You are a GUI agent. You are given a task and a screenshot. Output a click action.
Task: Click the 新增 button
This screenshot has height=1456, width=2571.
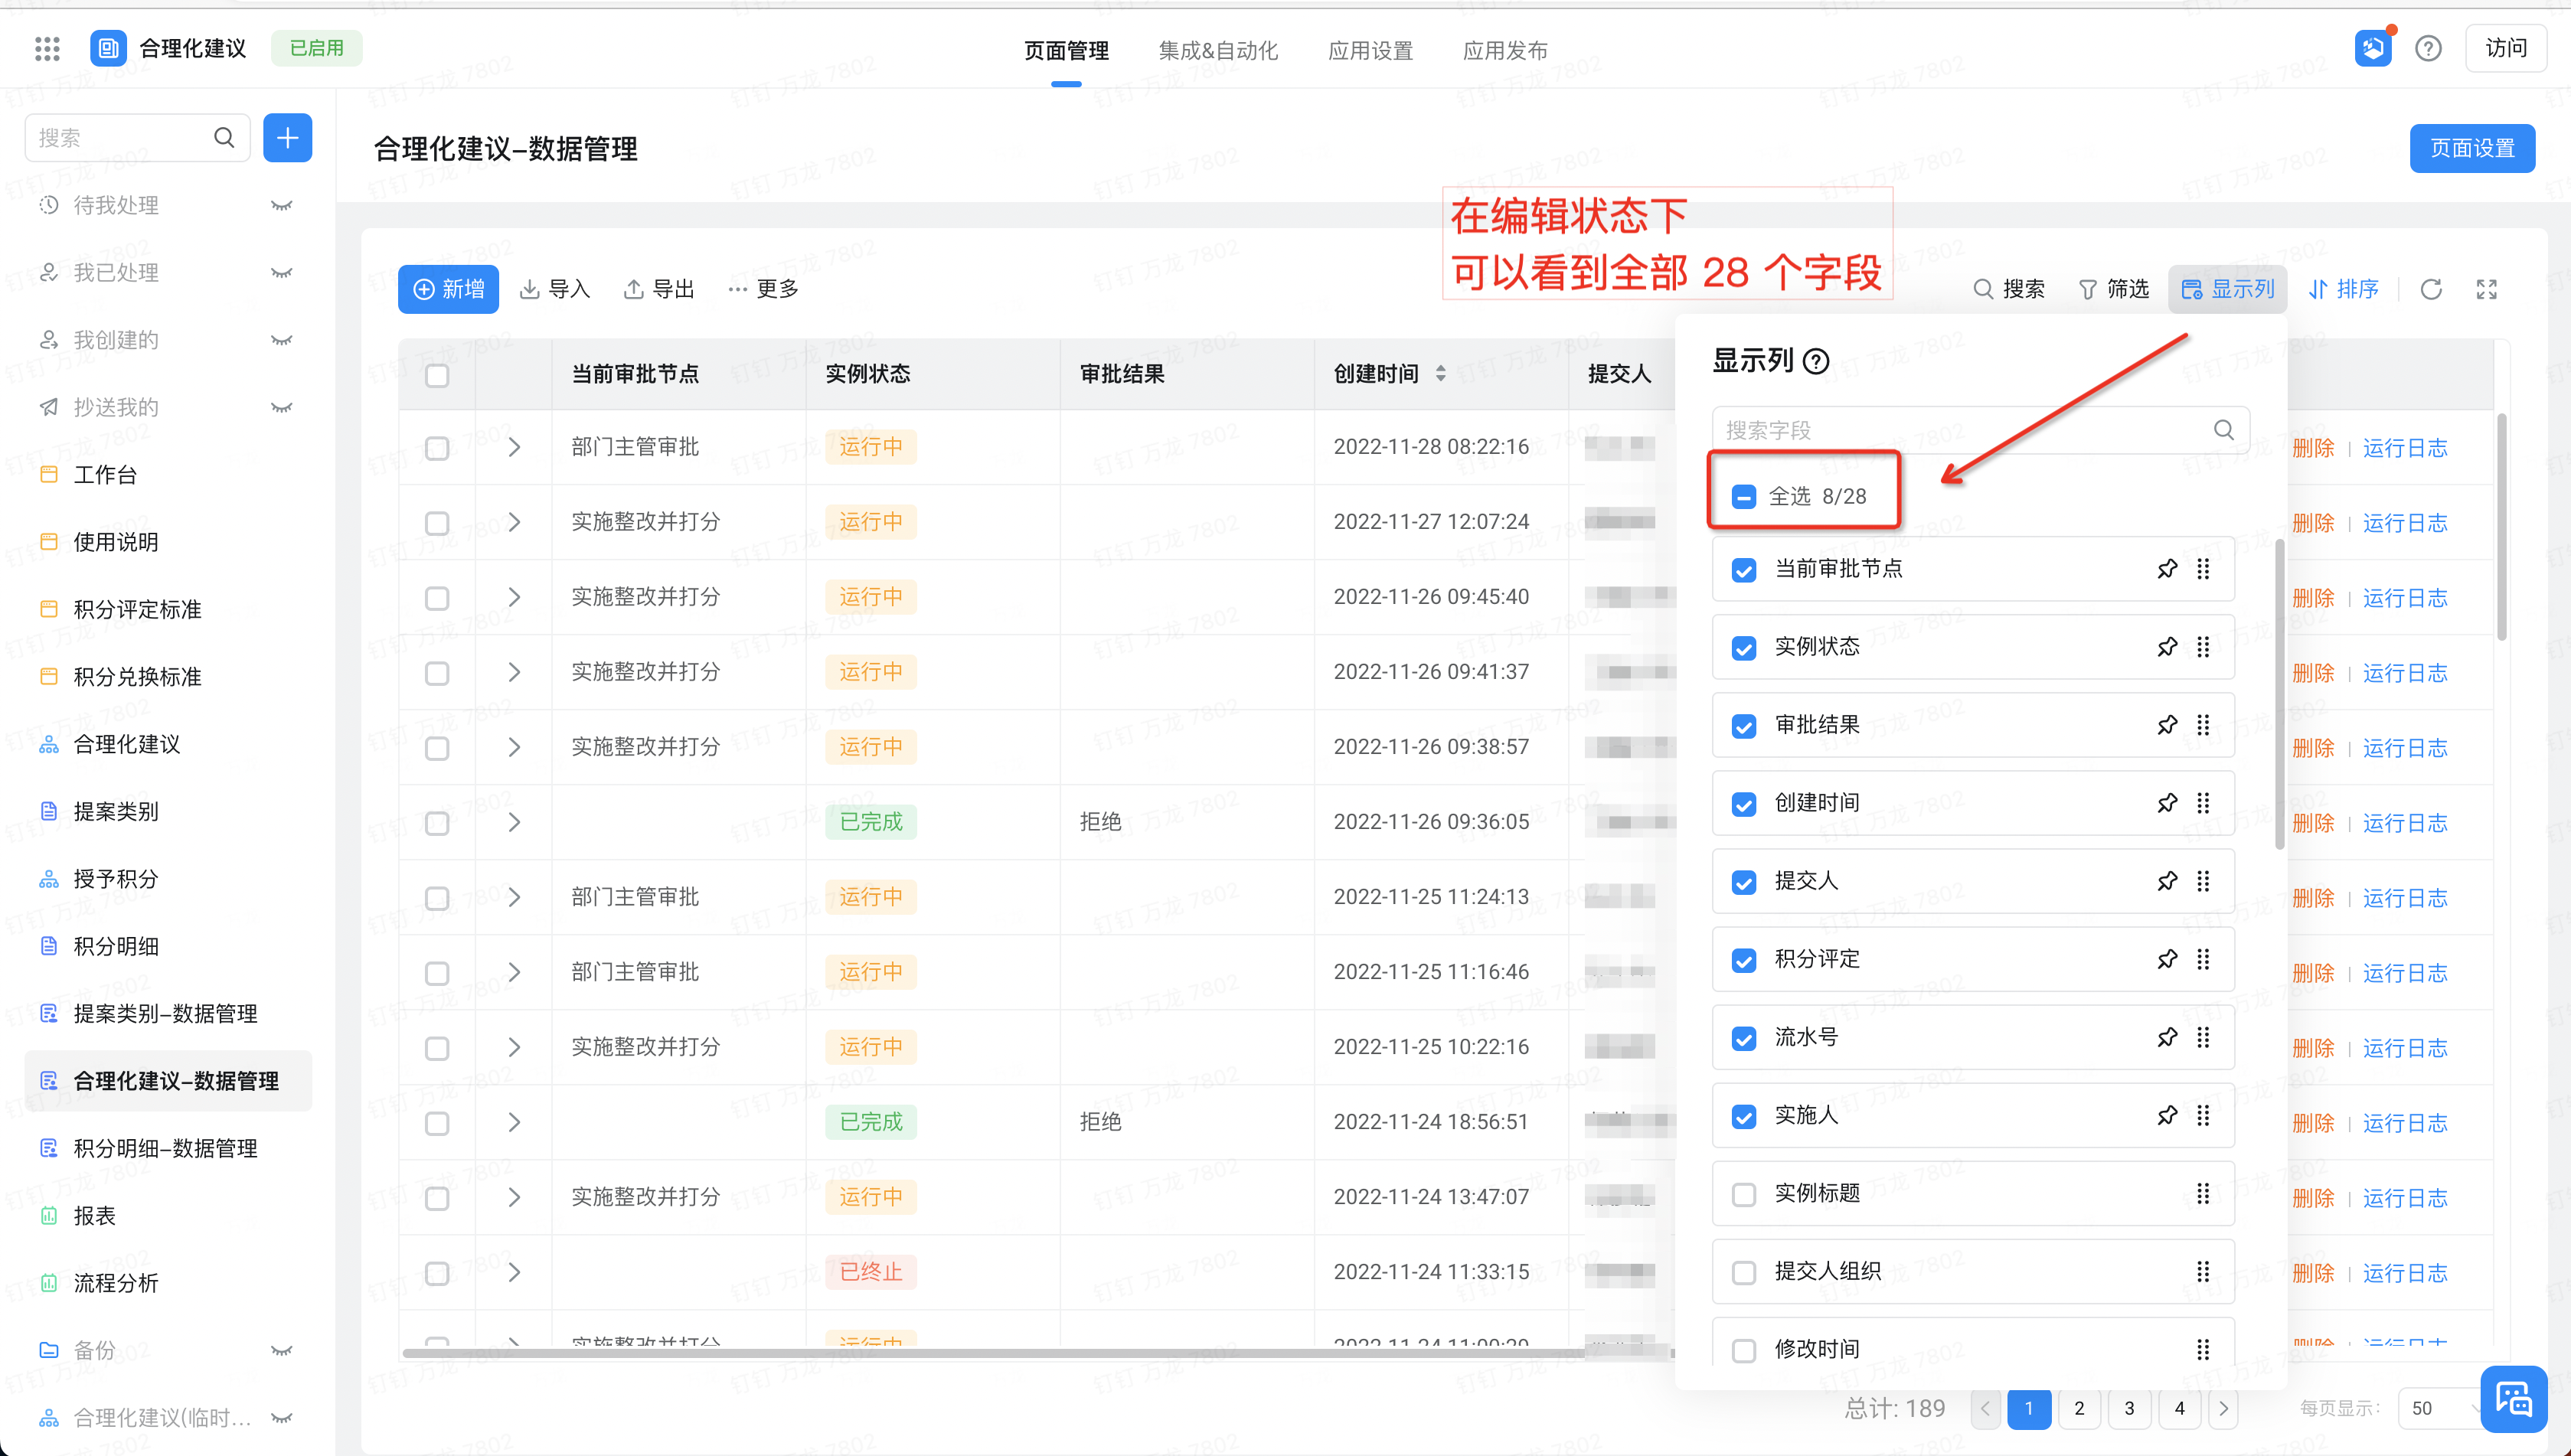point(448,289)
